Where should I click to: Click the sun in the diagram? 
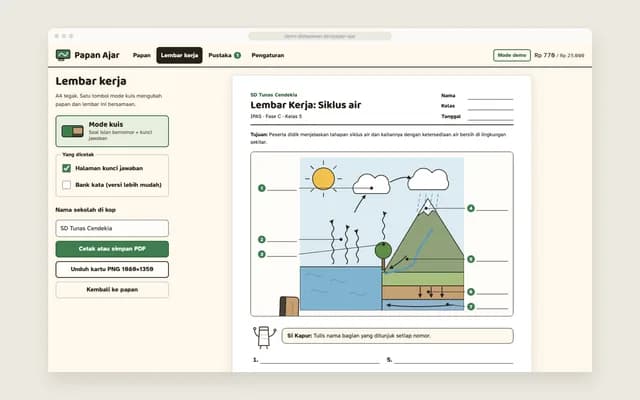(323, 179)
